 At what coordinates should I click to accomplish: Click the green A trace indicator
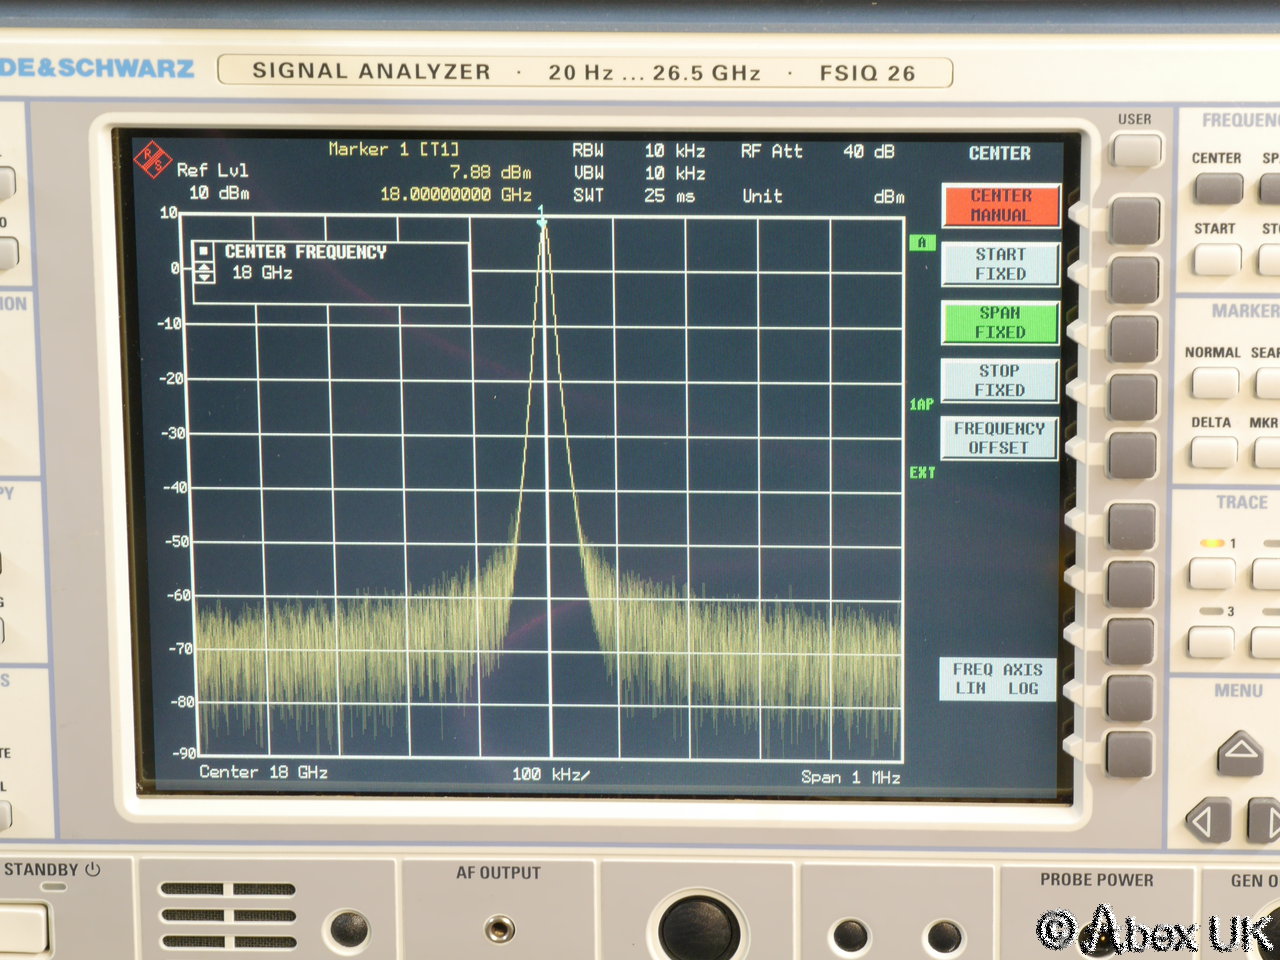click(921, 243)
